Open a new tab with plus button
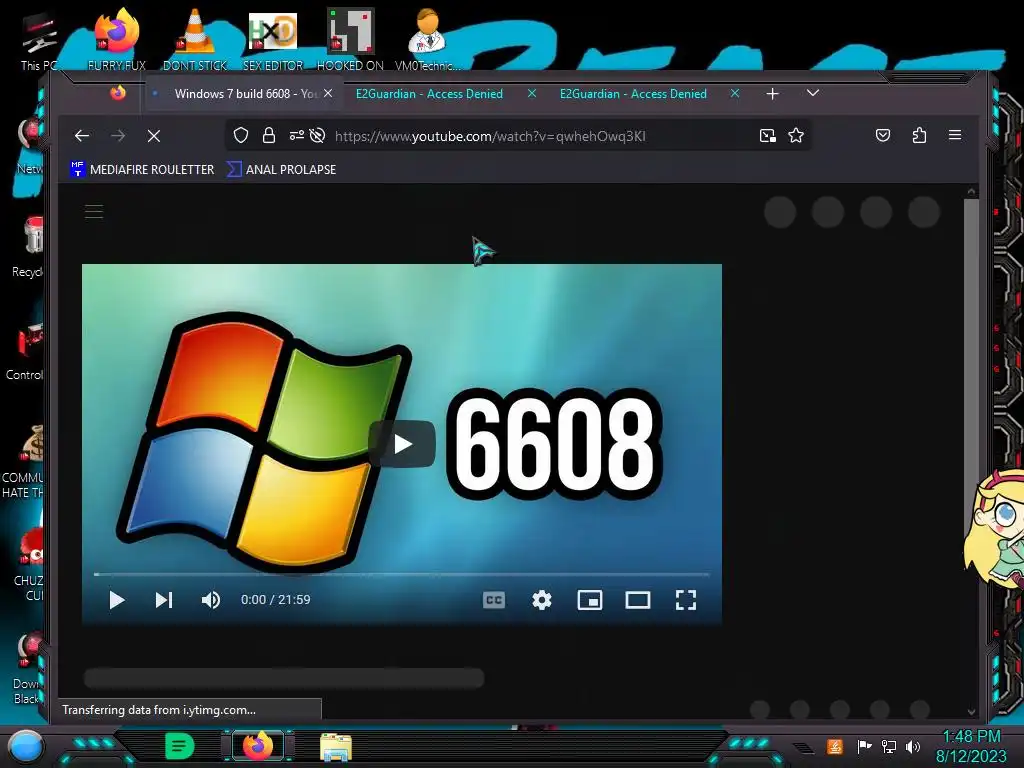The height and width of the screenshot is (768, 1024). (x=773, y=93)
